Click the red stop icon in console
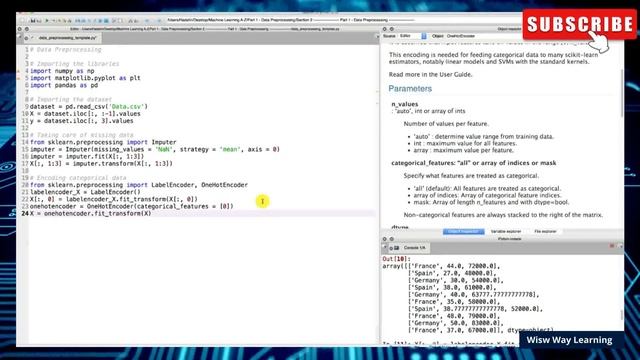This screenshot has height=360, width=640. point(612,246)
